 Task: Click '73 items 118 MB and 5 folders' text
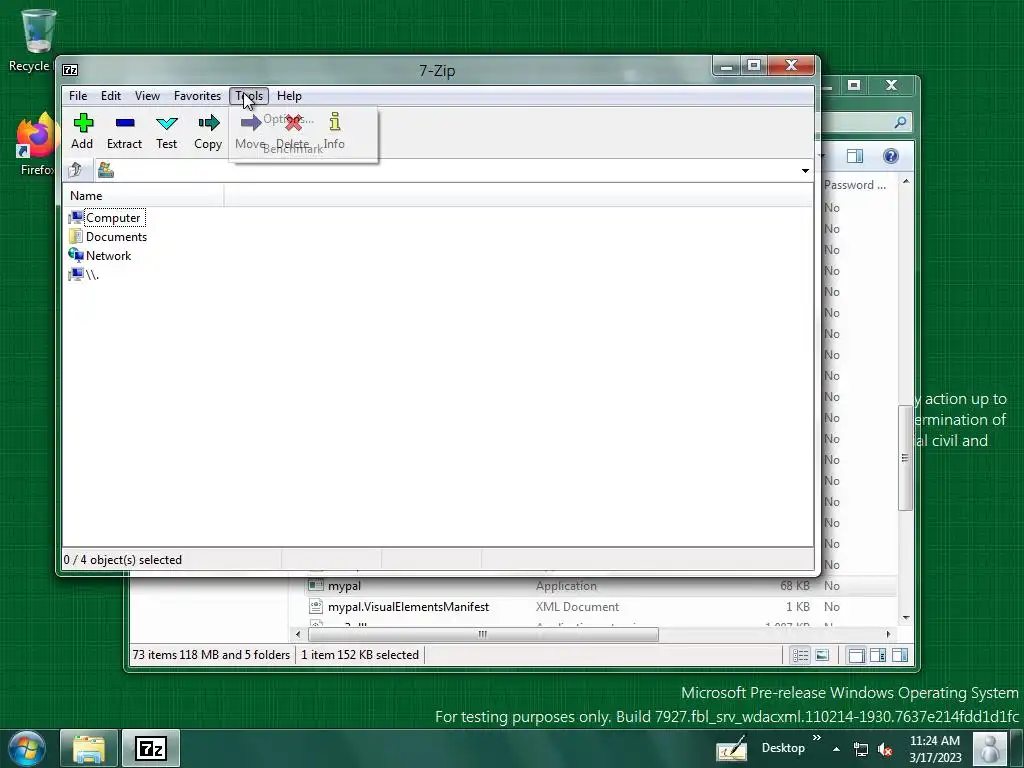211,655
